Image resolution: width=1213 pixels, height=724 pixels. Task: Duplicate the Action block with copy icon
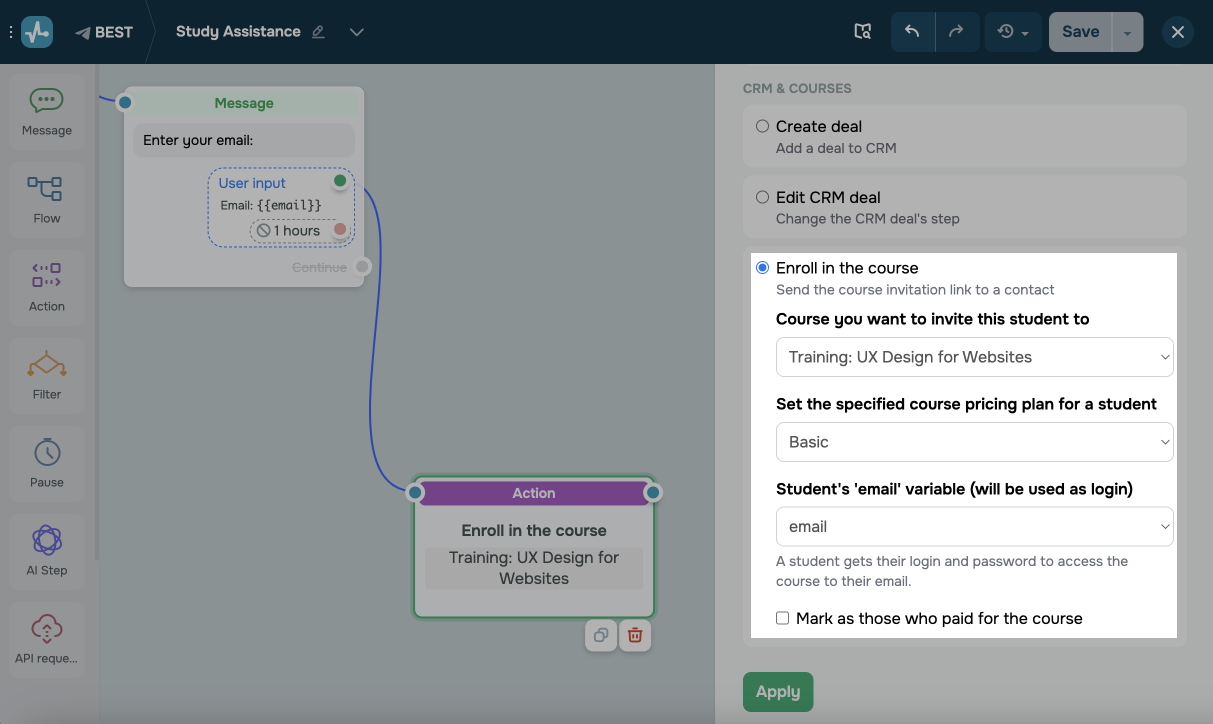[601, 635]
